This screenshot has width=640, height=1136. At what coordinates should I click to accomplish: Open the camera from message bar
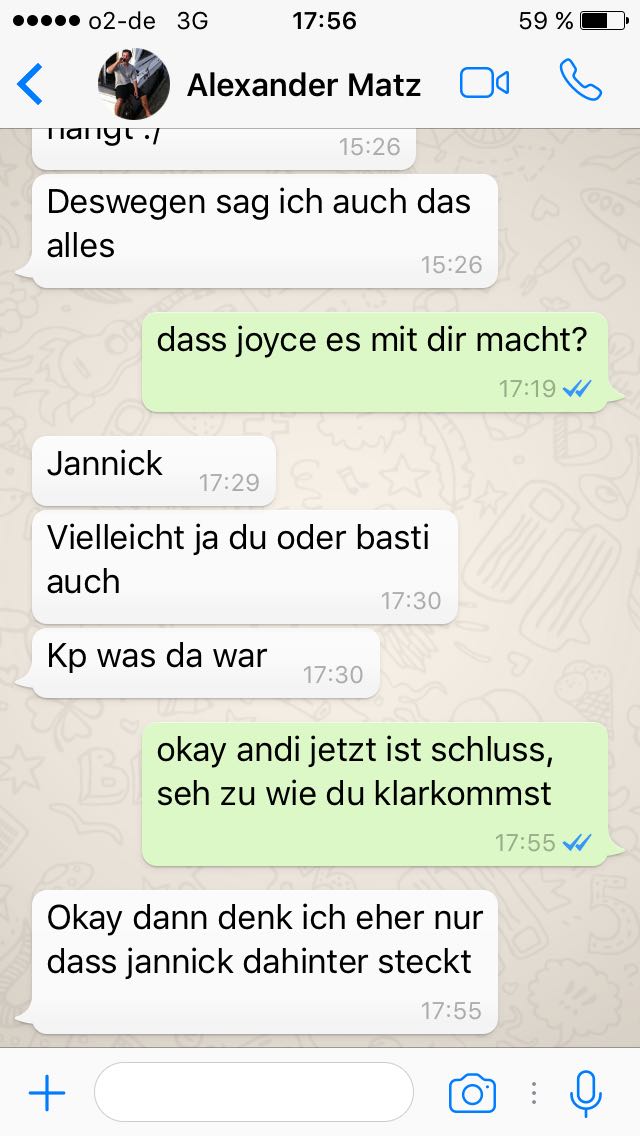coord(472,1093)
